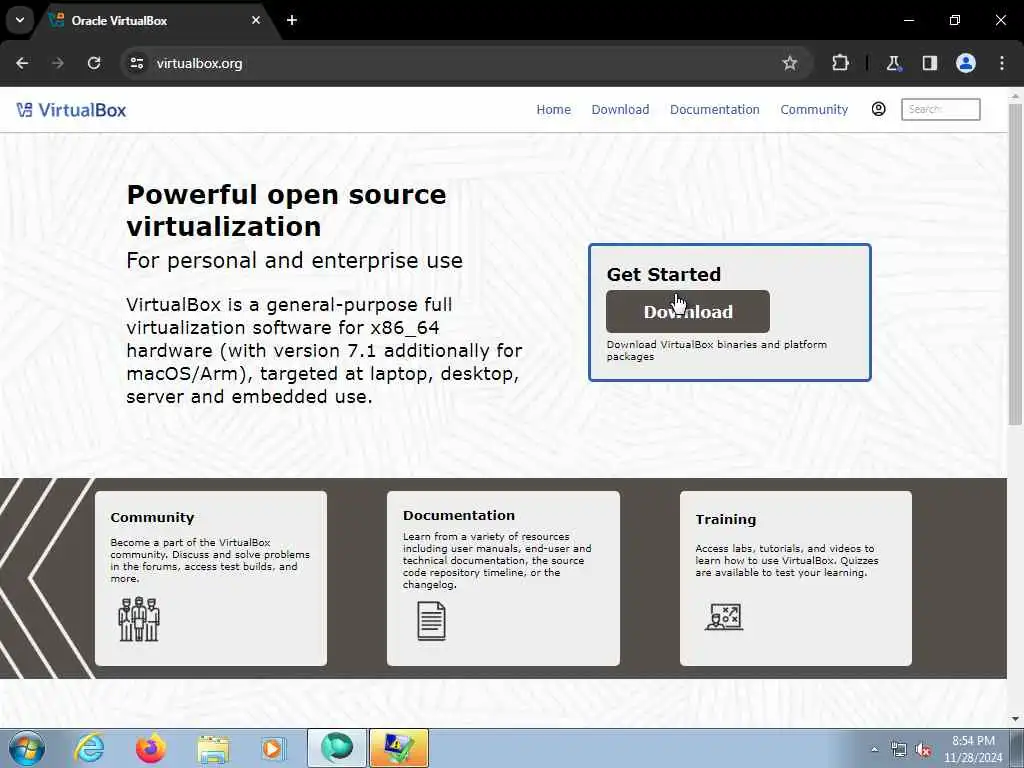Screen dimensions: 1024x768
Task: Switch to the teal round app in taskbar
Action: [337, 748]
